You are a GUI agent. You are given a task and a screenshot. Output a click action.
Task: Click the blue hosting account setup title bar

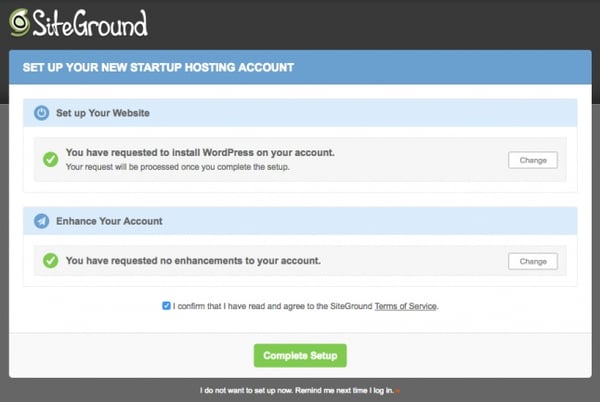click(x=300, y=68)
